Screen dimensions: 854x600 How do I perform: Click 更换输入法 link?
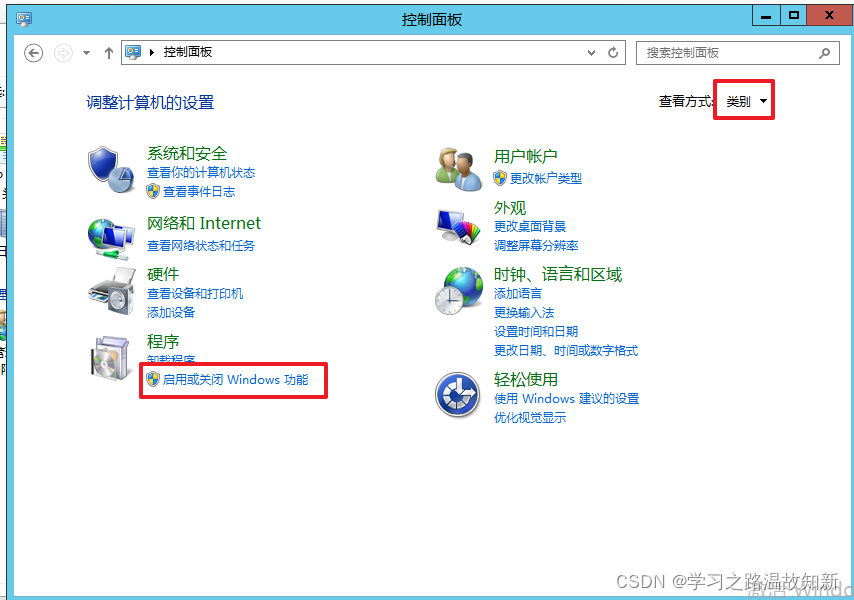pyautogui.click(x=524, y=313)
